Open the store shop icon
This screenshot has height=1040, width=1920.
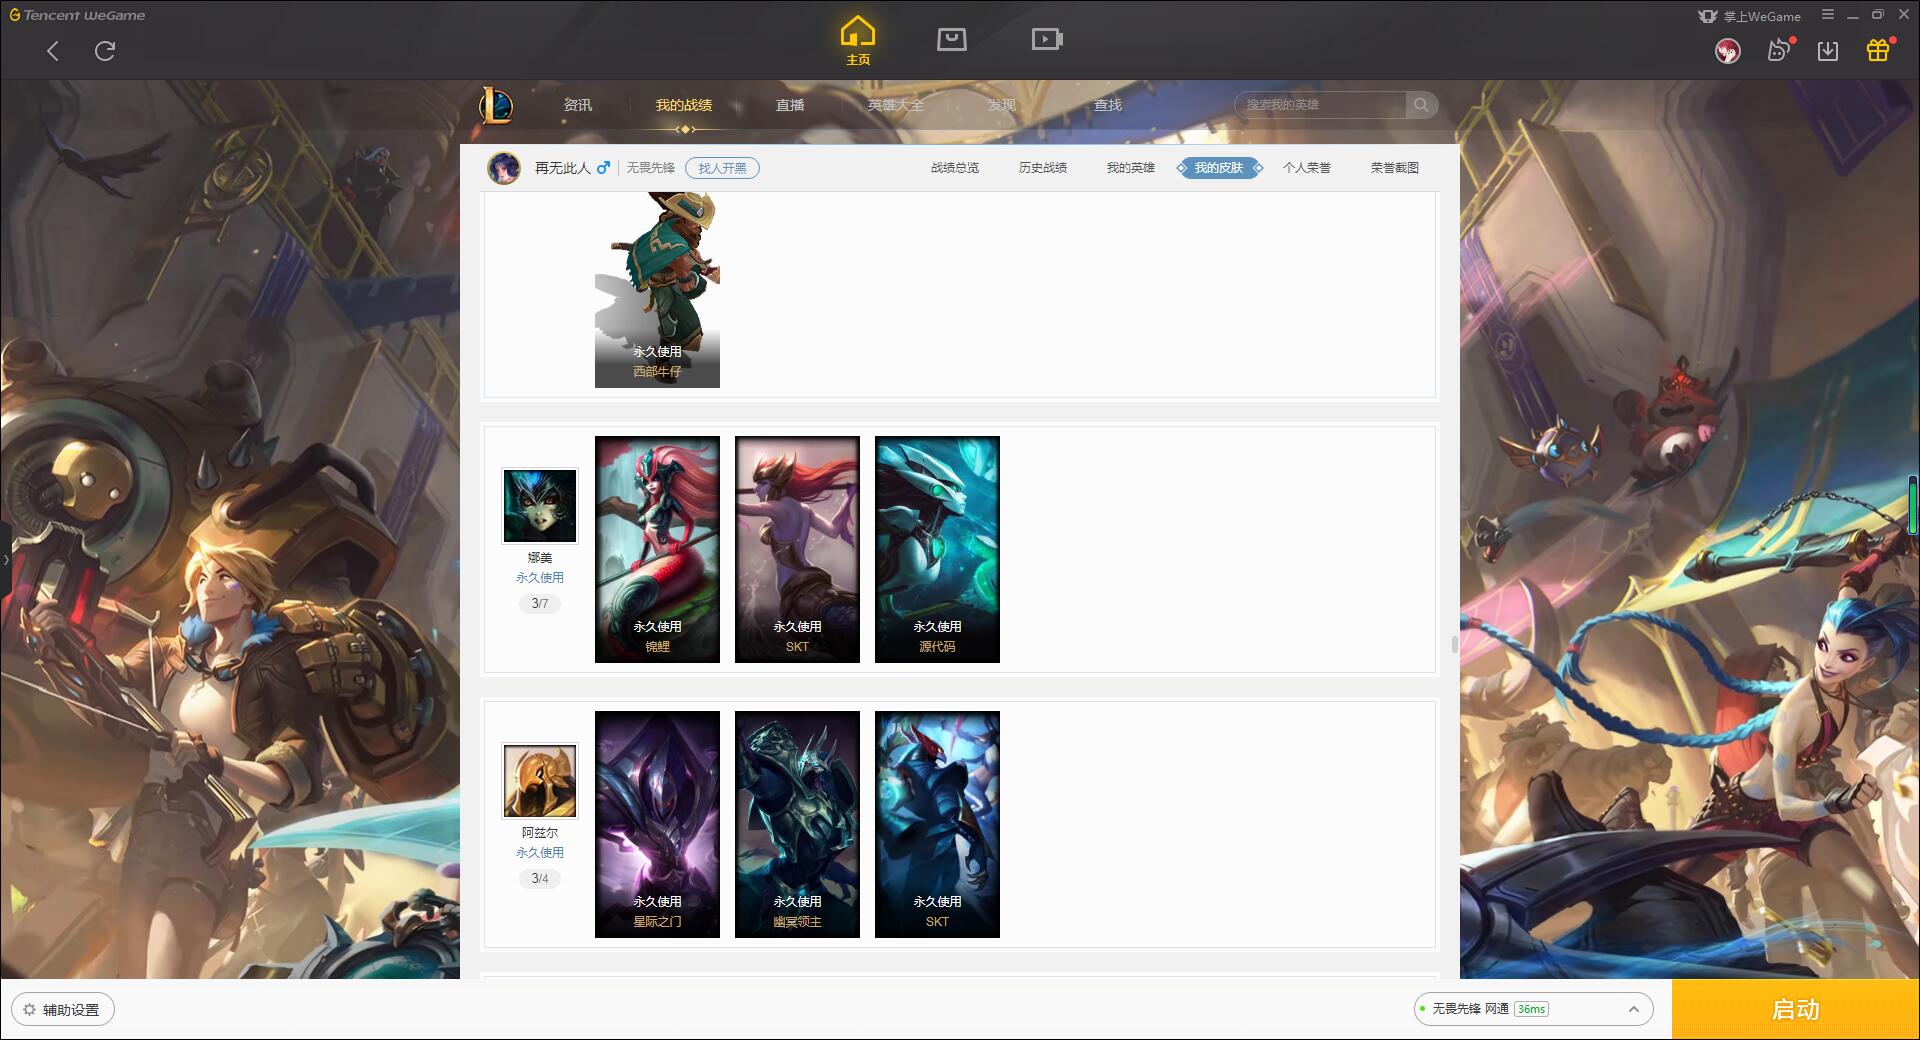pos(951,39)
